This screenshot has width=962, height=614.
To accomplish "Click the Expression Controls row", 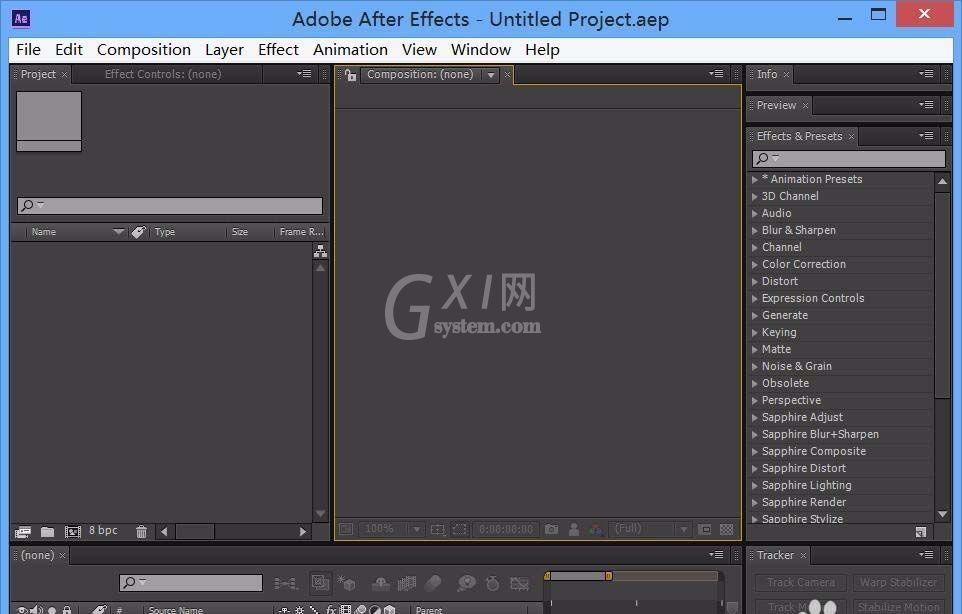I will (841, 298).
